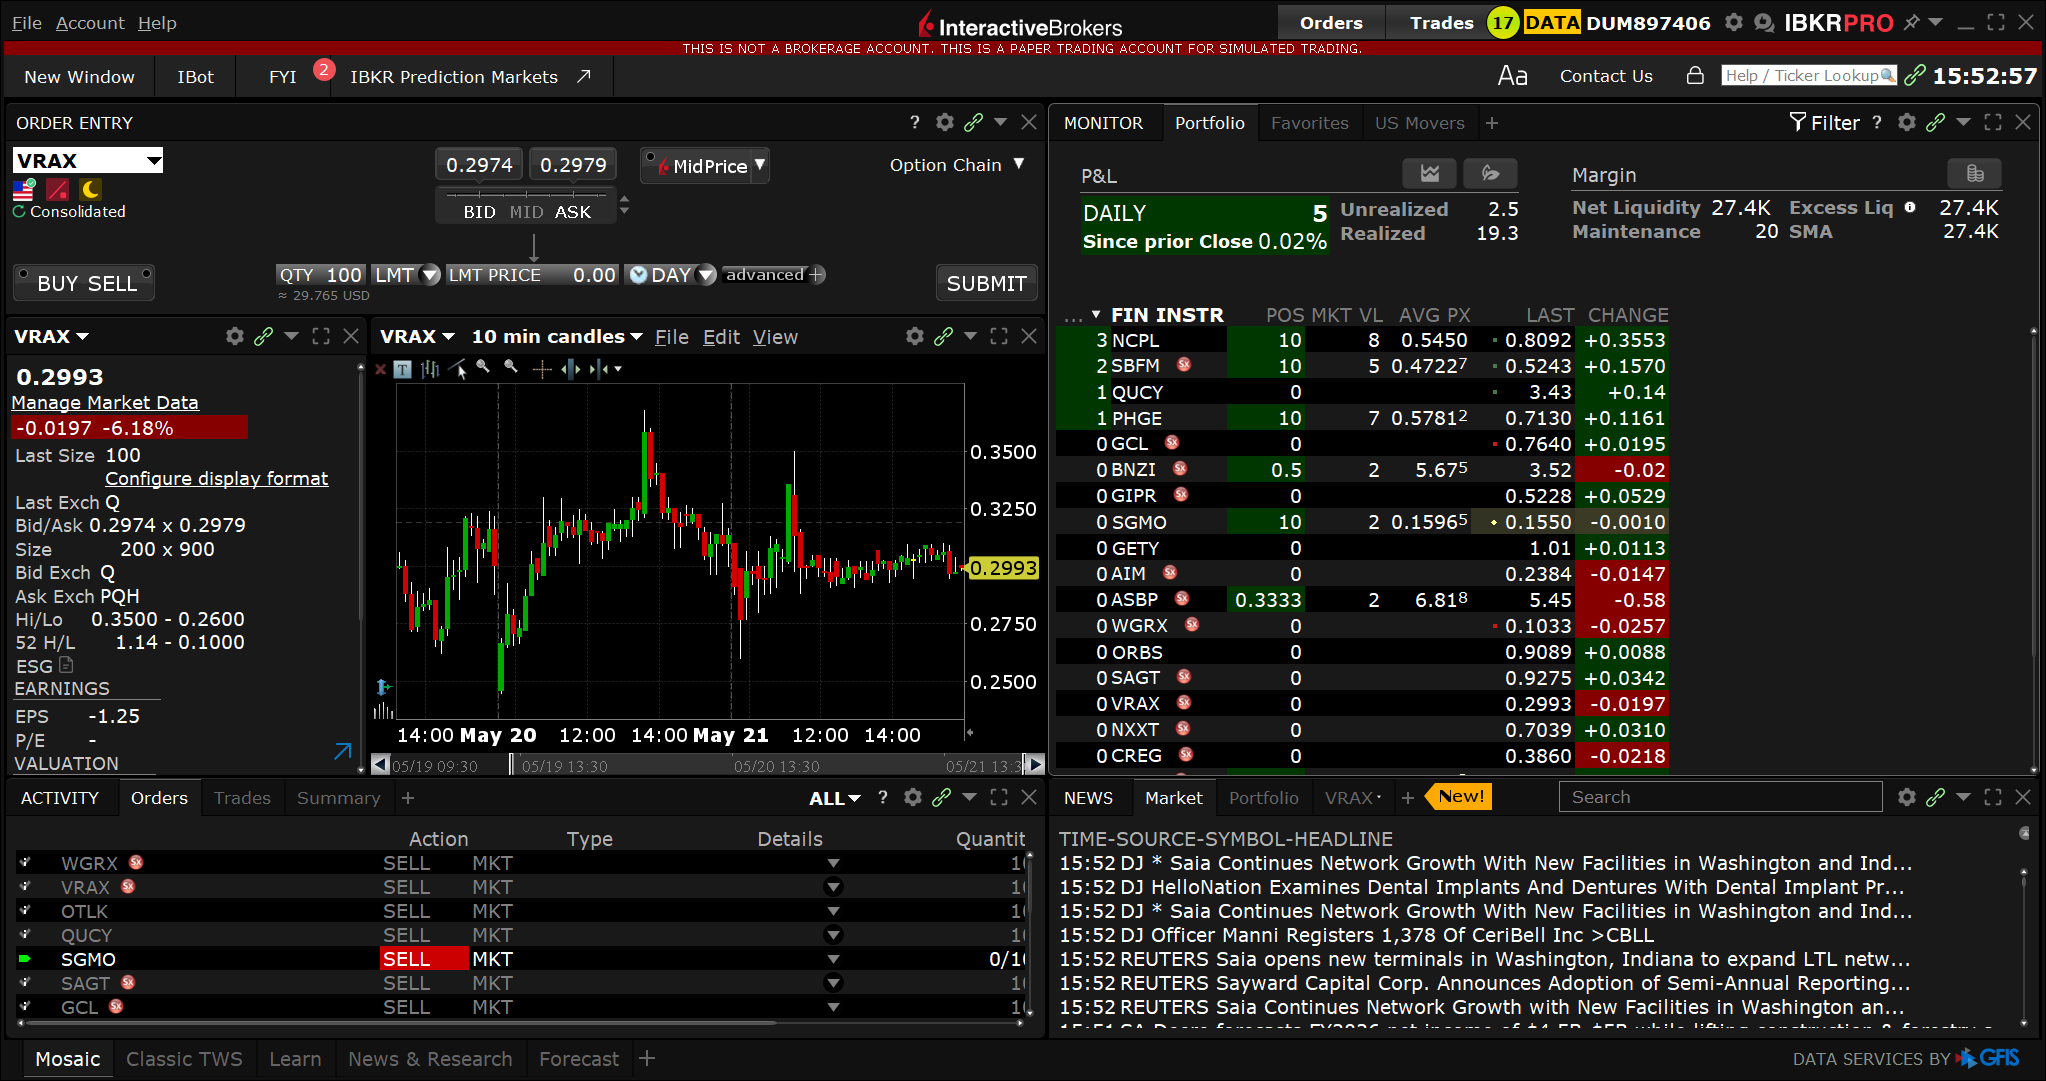Click the Help / Ticker Lookup field
Screen dimensions: 2046x1081
coord(1809,75)
